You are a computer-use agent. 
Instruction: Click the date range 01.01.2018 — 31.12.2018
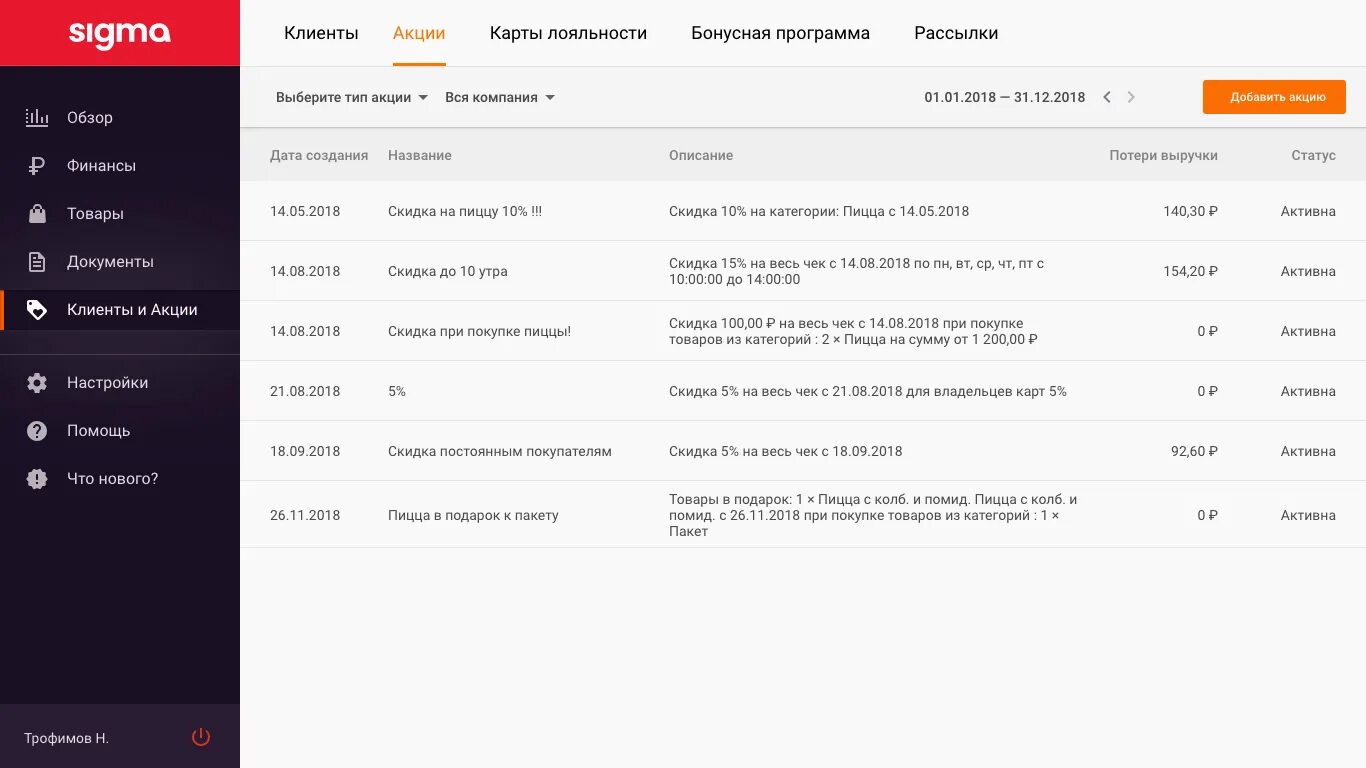point(1004,97)
